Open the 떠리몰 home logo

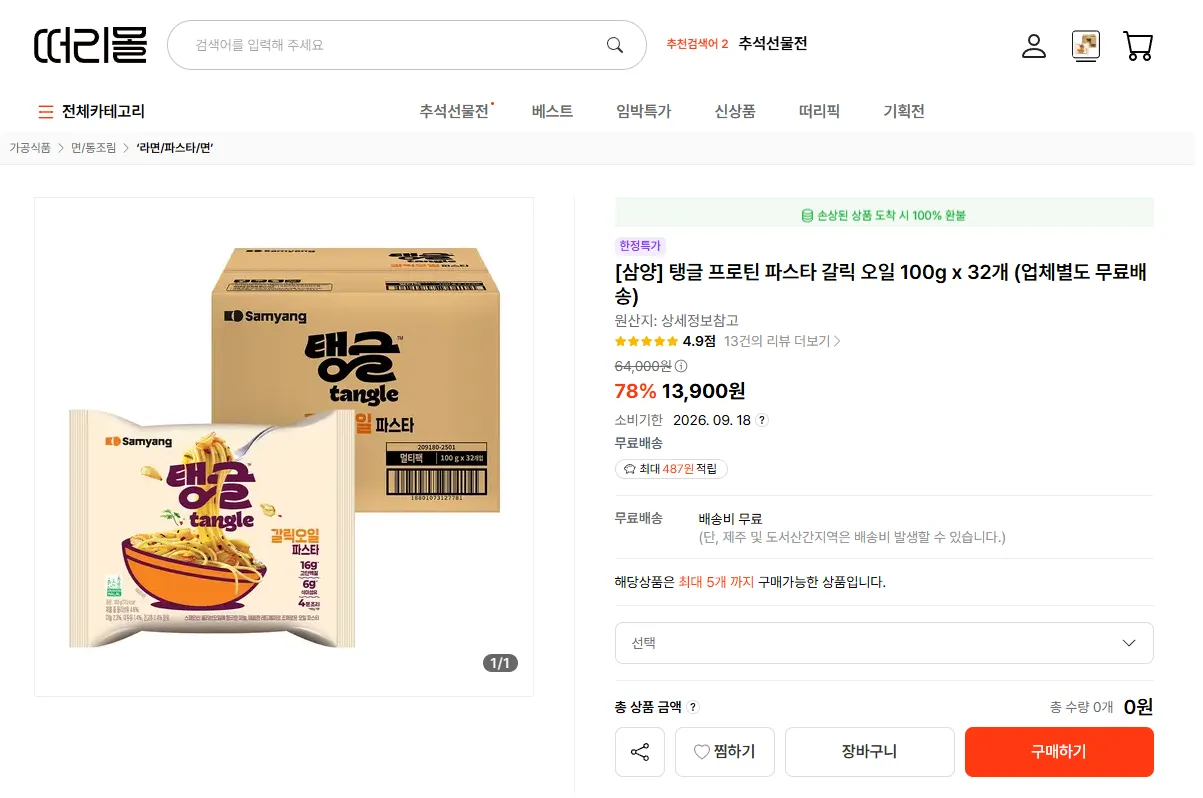(90, 45)
